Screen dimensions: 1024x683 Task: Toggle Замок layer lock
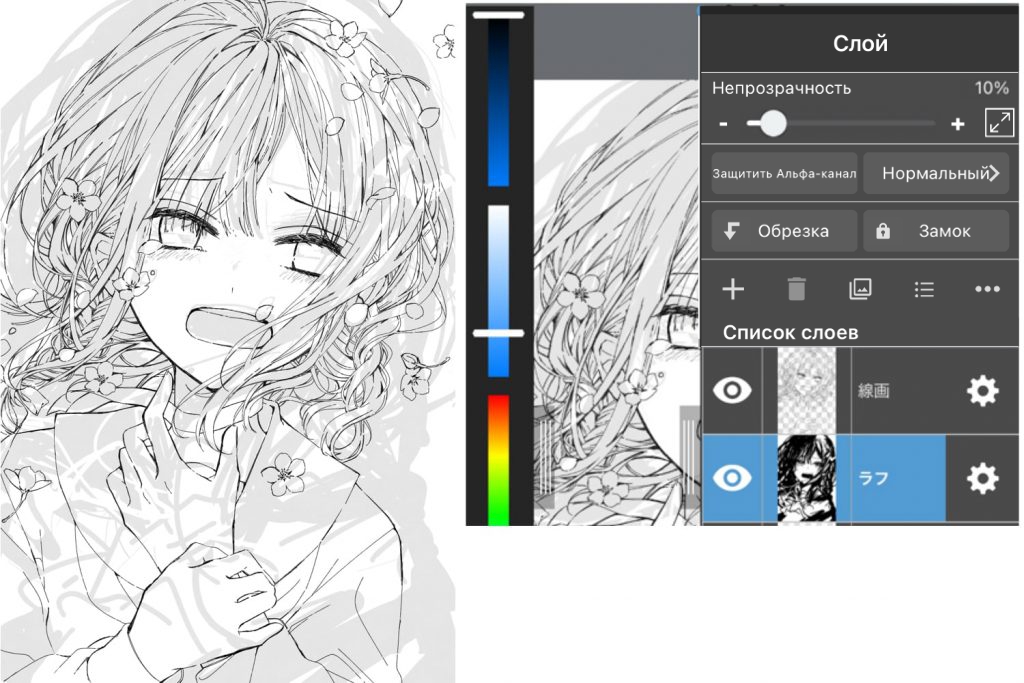click(x=936, y=230)
